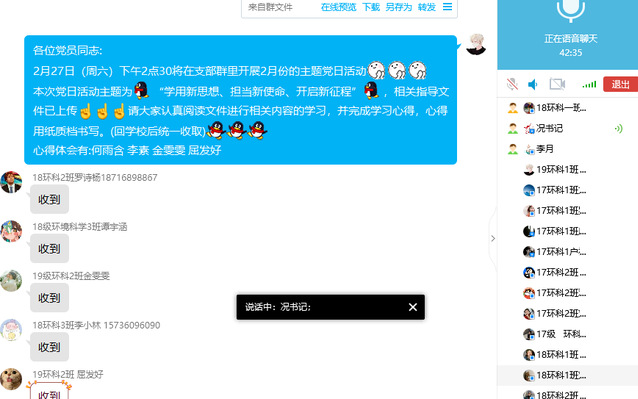
Task: Click the red 退出 button
Action: [x=620, y=84]
